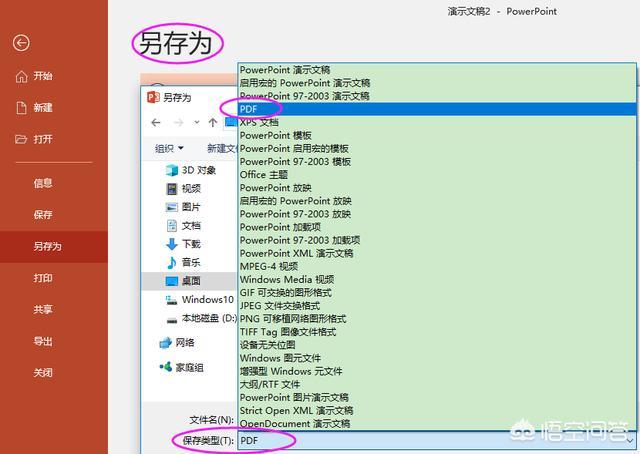
Task: Choose 增强型 Windows 元文件 type
Action: pyautogui.click(x=437, y=371)
